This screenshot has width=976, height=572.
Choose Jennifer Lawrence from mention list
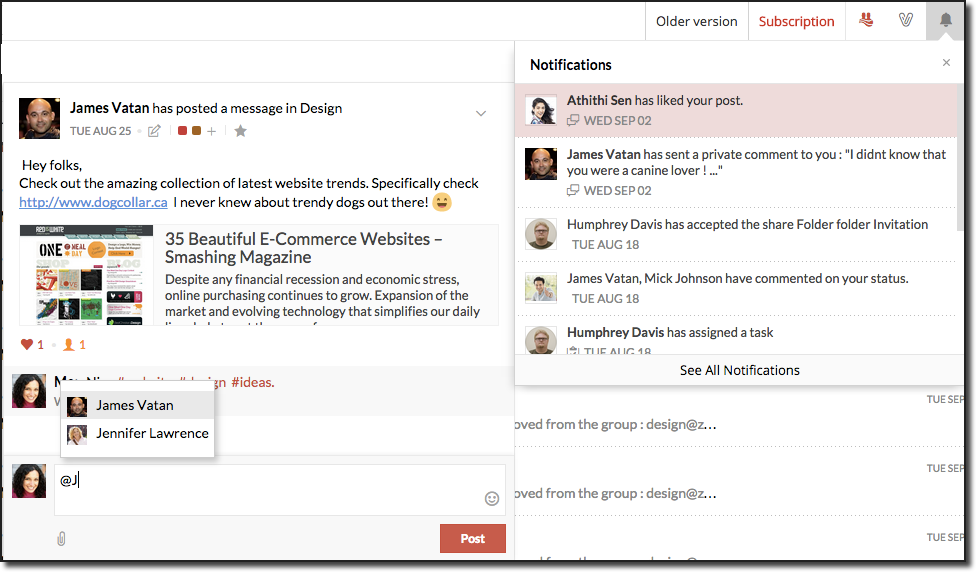(152, 433)
